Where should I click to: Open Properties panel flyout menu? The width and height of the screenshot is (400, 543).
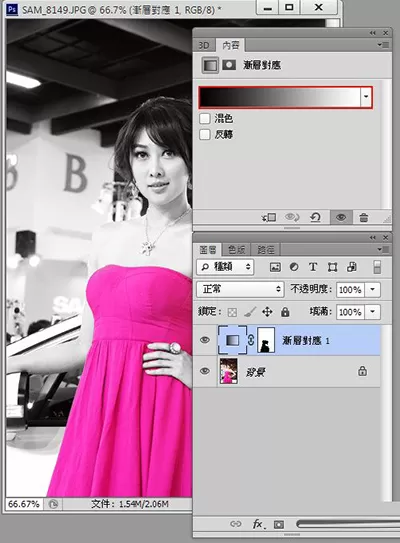(x=383, y=45)
